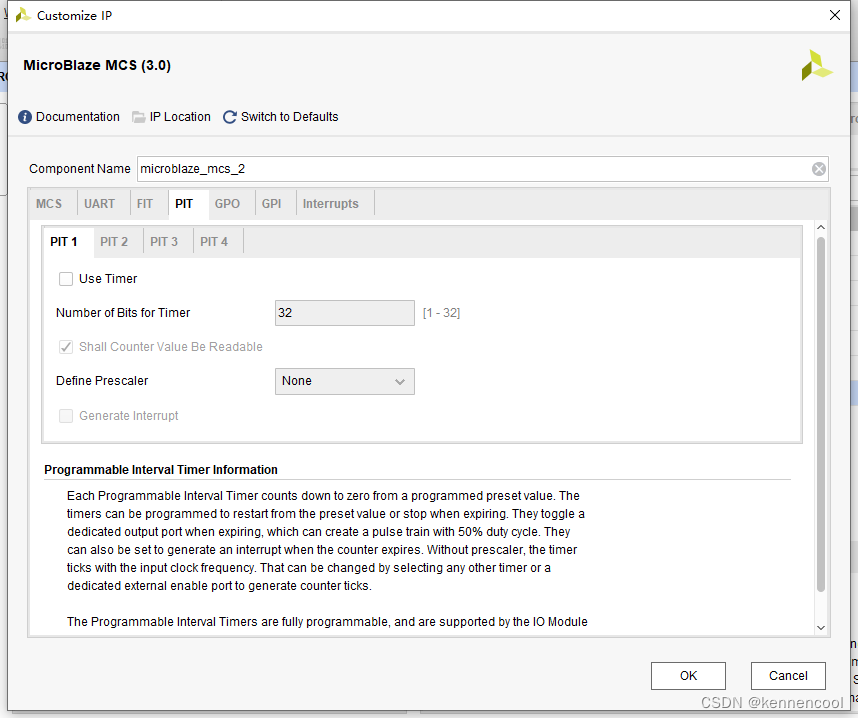Switch to the GPO tab

[x=227, y=204]
